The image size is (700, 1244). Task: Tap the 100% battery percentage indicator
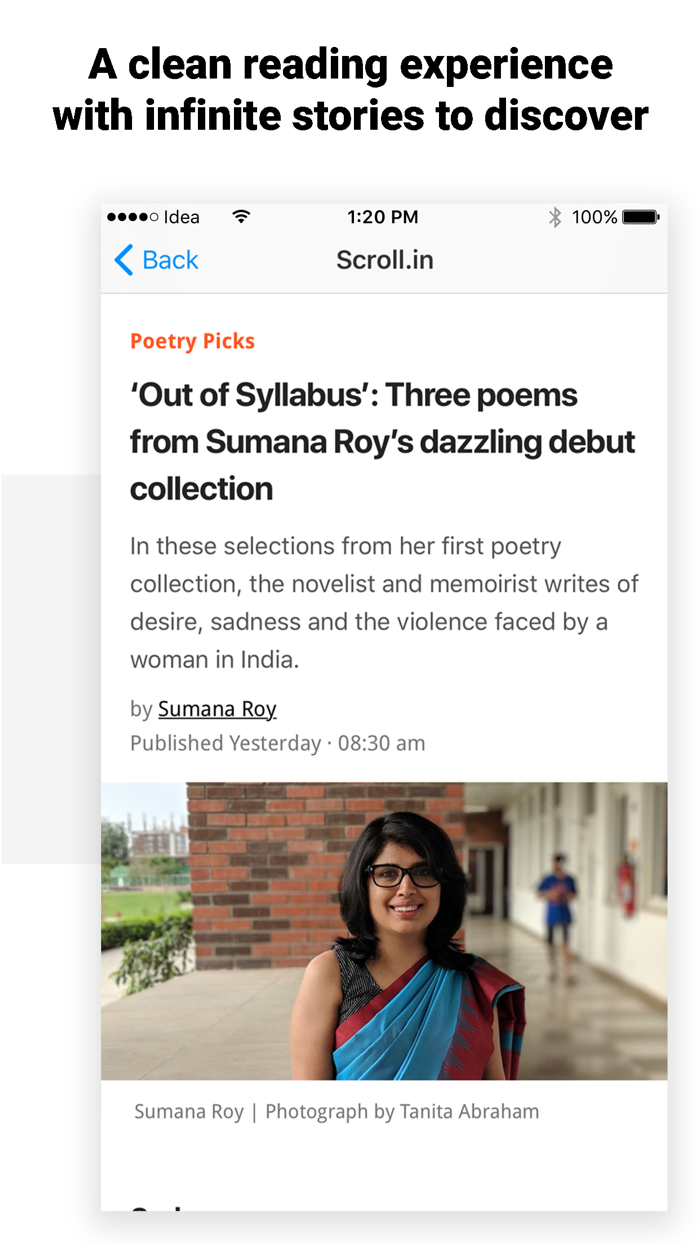pyautogui.click(x=594, y=216)
